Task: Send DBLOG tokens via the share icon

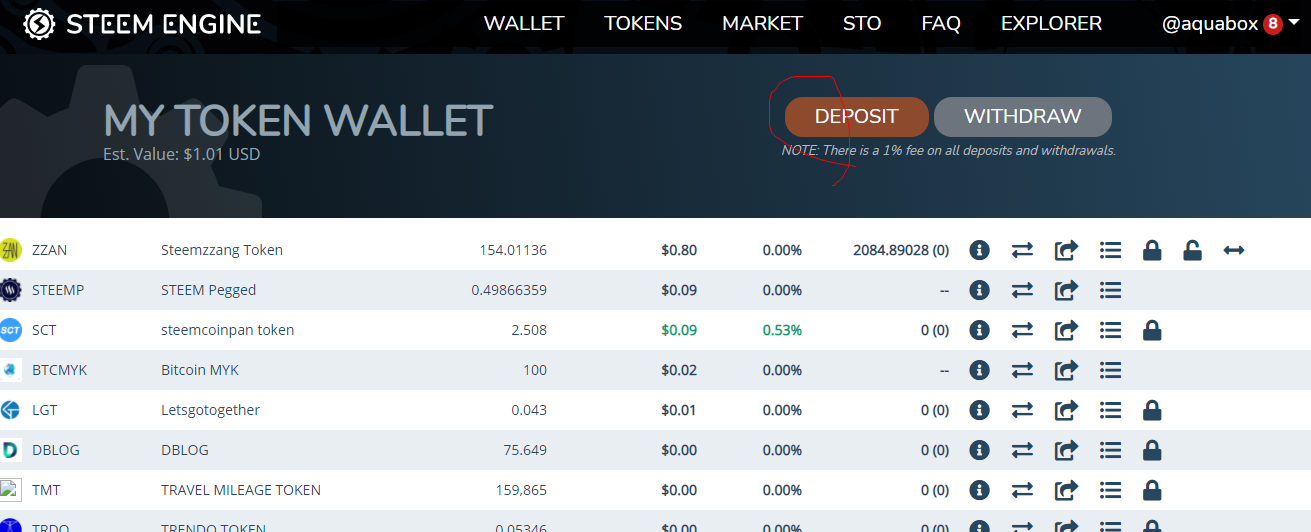Action: (x=1066, y=450)
